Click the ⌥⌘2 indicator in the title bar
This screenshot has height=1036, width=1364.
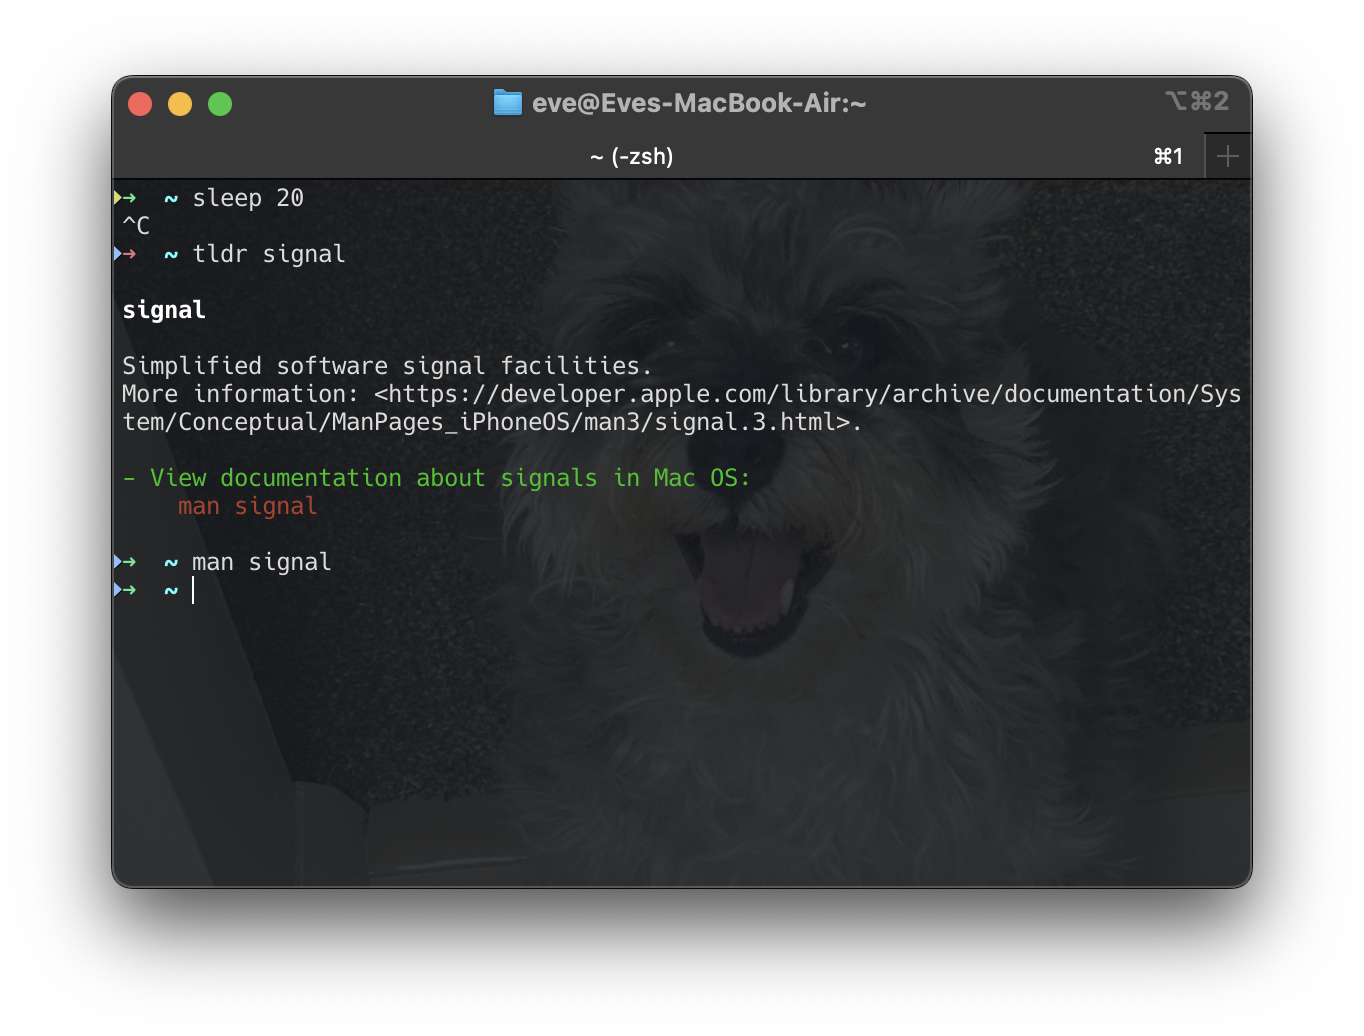click(x=1196, y=101)
